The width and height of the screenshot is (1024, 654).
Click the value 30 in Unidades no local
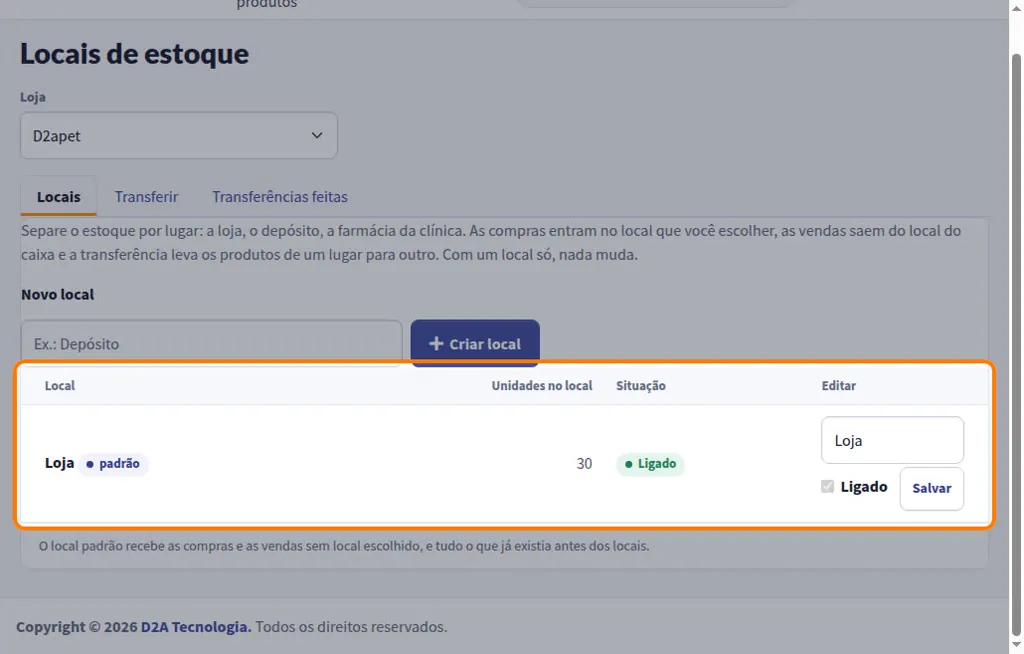(584, 463)
